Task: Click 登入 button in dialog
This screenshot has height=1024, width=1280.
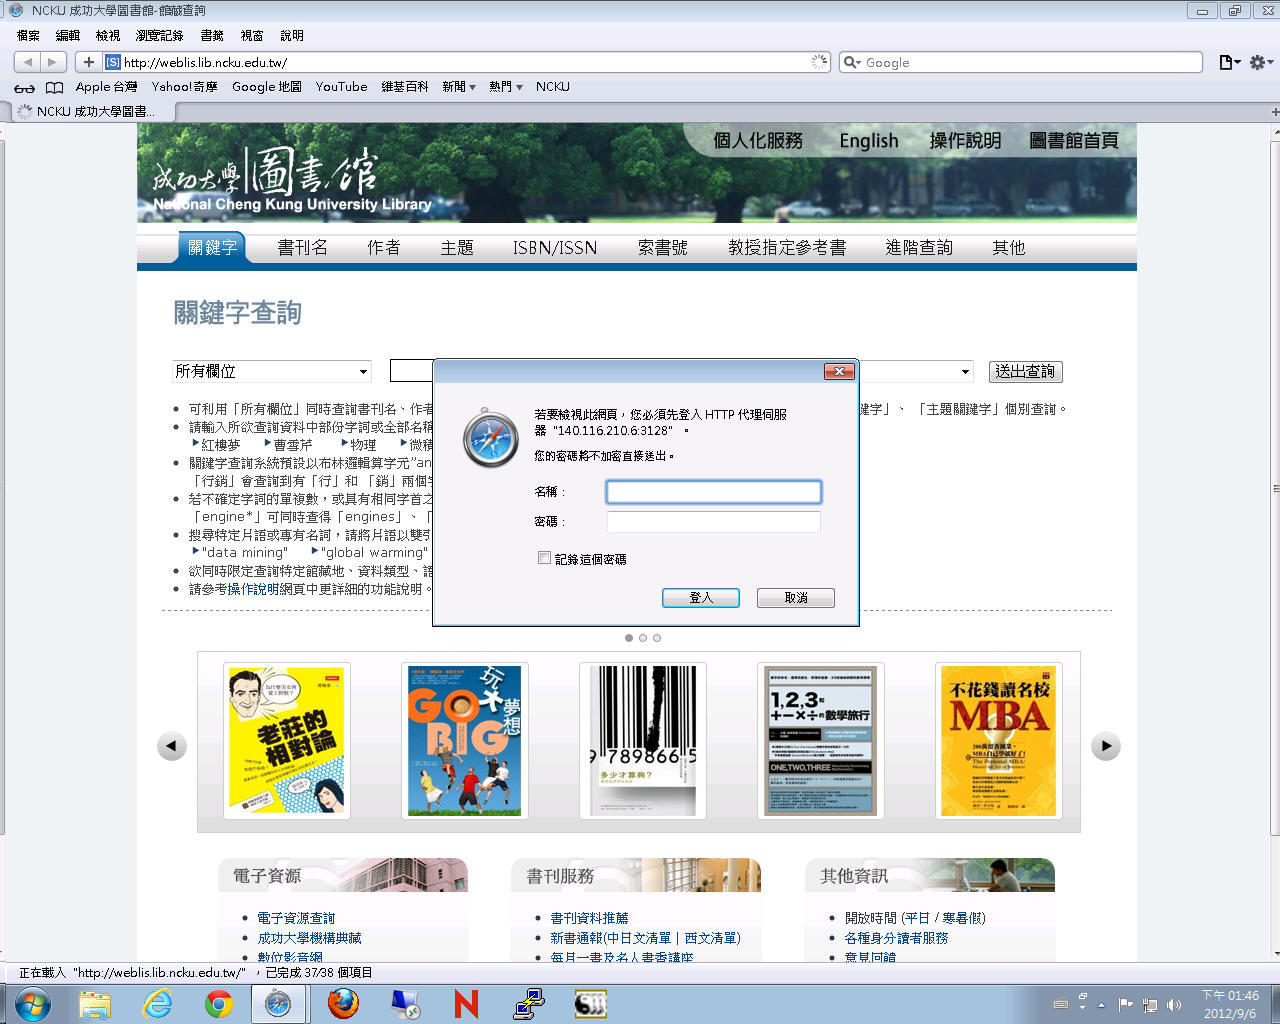Action: point(701,597)
